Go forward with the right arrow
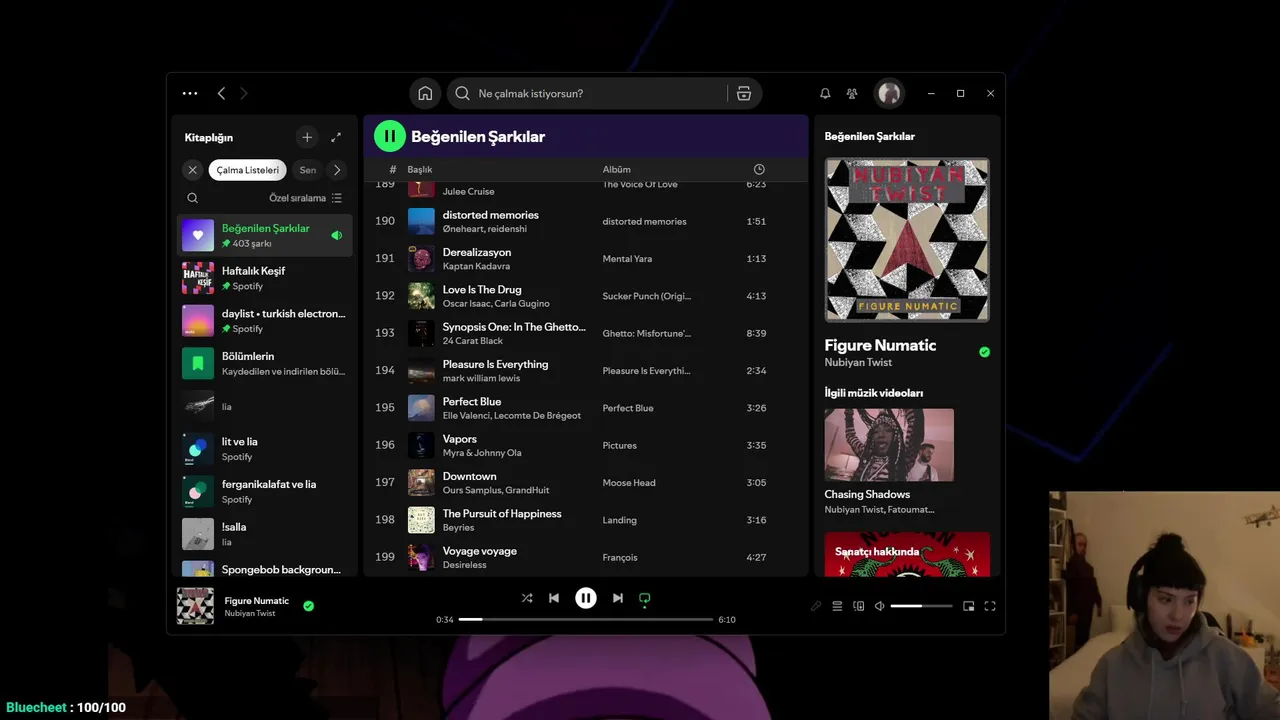The image size is (1280, 720). pos(243,93)
